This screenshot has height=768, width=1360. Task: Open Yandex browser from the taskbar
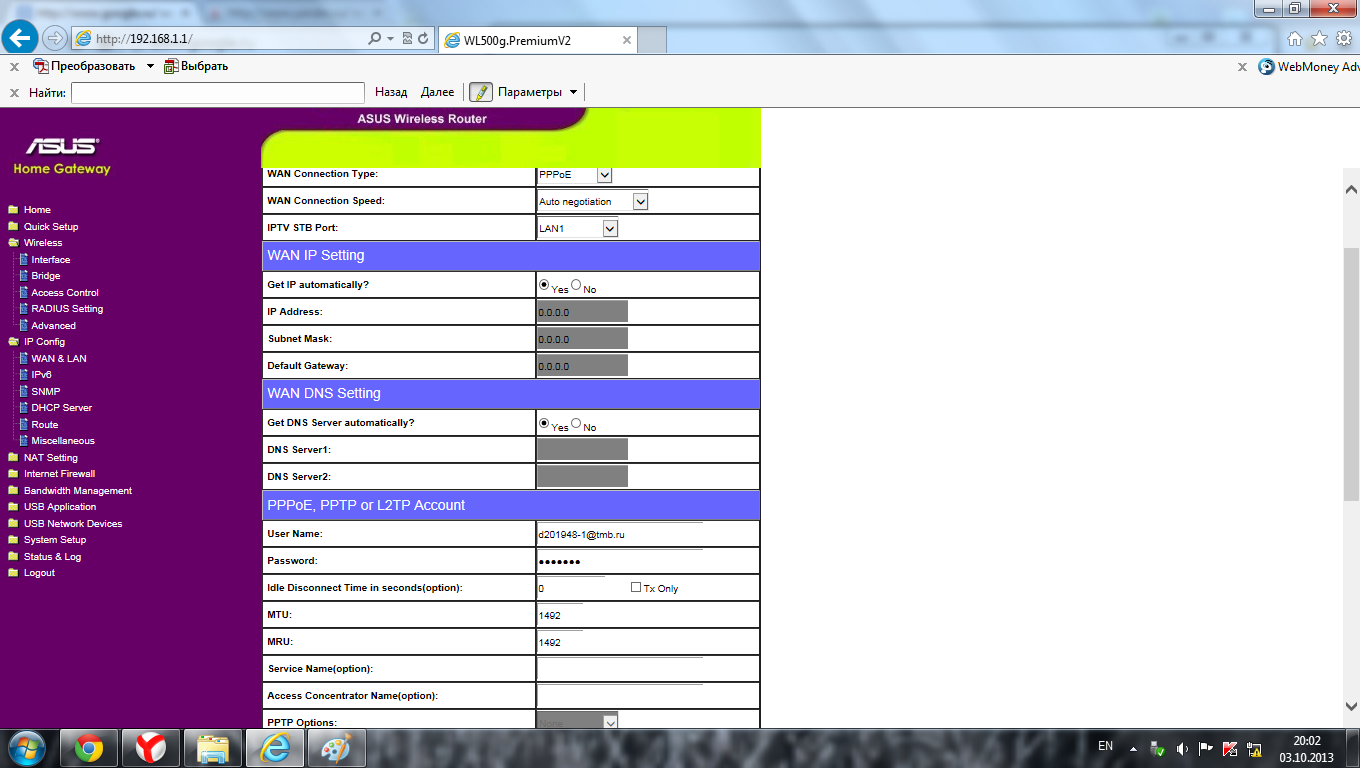(151, 747)
